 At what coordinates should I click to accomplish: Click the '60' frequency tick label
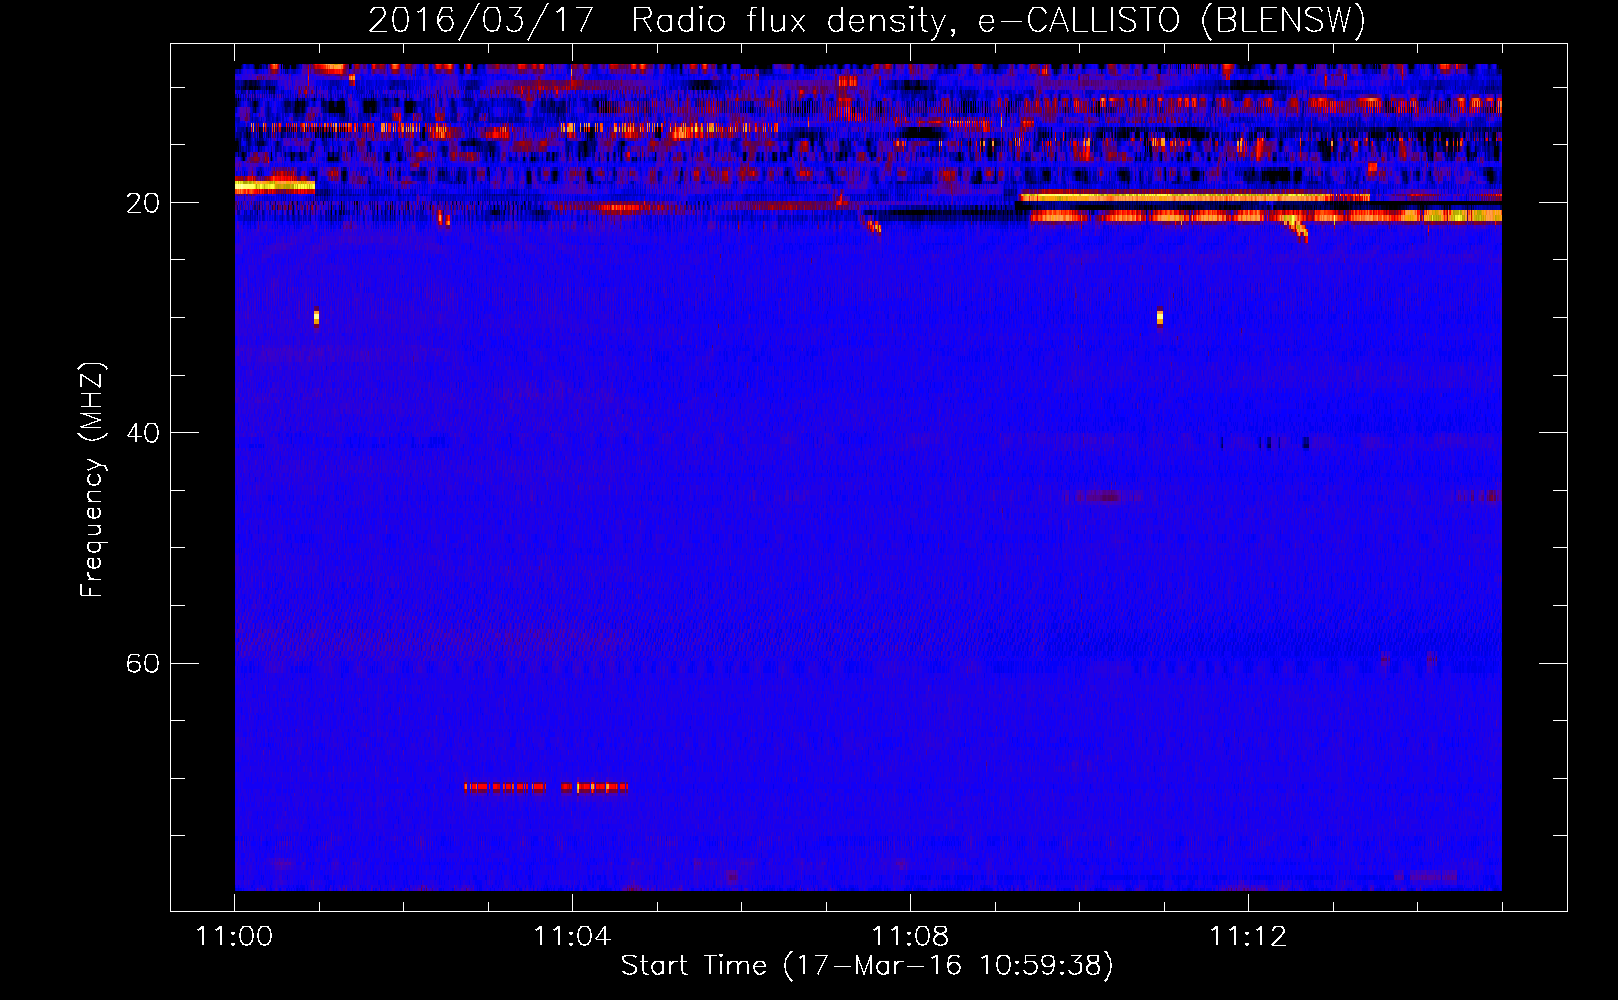[143, 664]
